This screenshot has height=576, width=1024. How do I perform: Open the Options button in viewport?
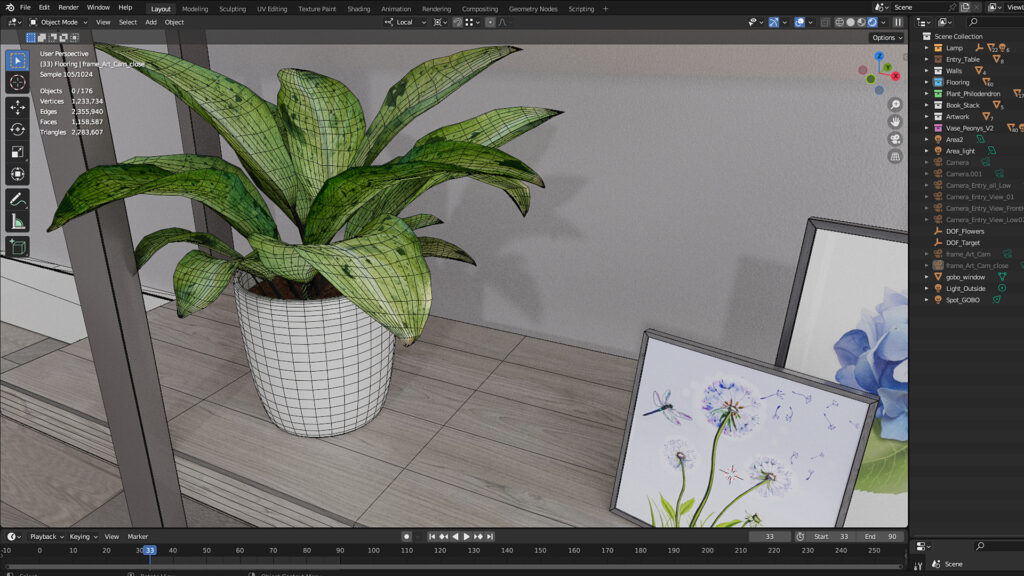click(x=885, y=38)
